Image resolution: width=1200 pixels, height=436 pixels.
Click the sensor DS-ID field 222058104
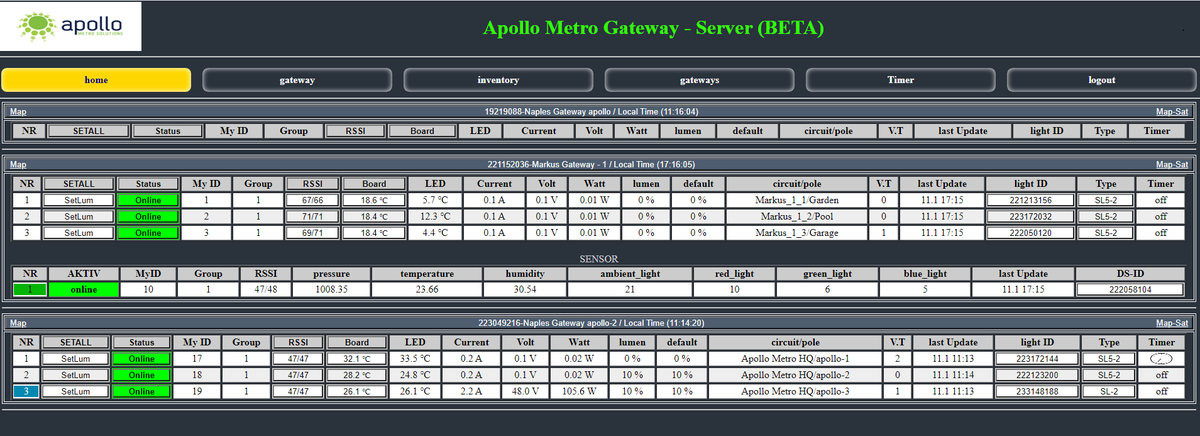tap(1129, 289)
